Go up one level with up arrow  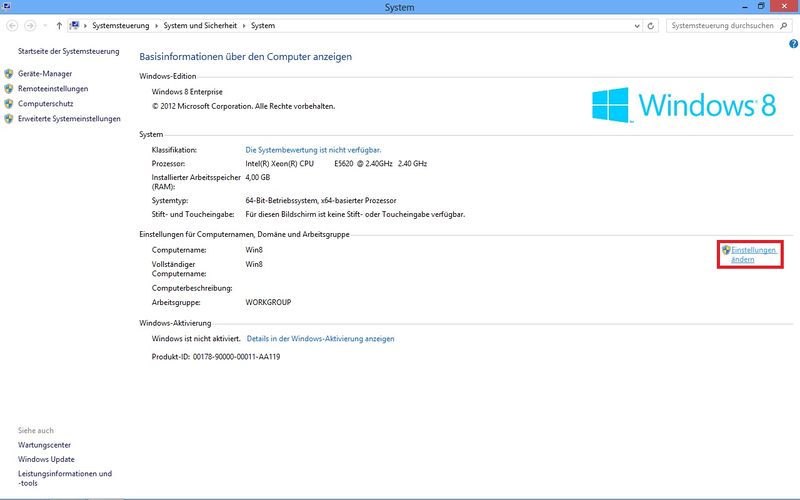click(59, 26)
